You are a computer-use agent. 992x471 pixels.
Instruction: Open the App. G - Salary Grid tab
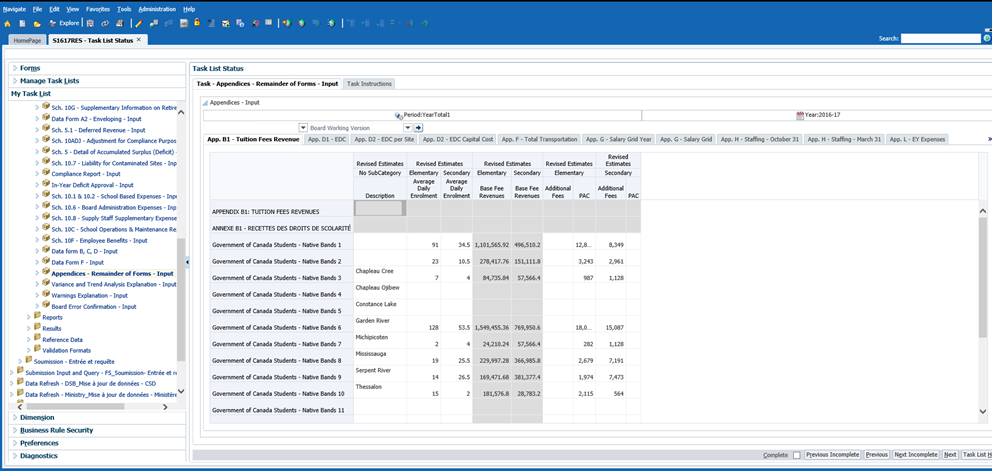(x=686, y=139)
